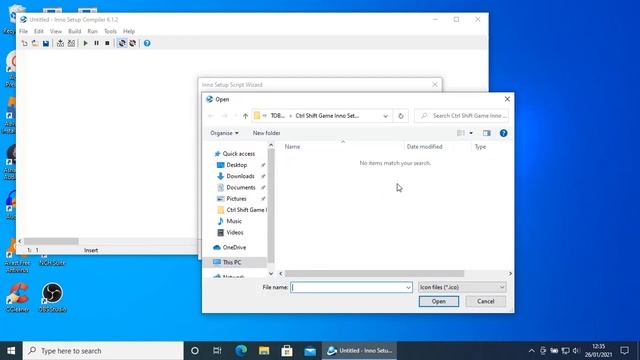Select Videos in navigation pane
This screenshot has height=360, width=640.
click(234, 232)
